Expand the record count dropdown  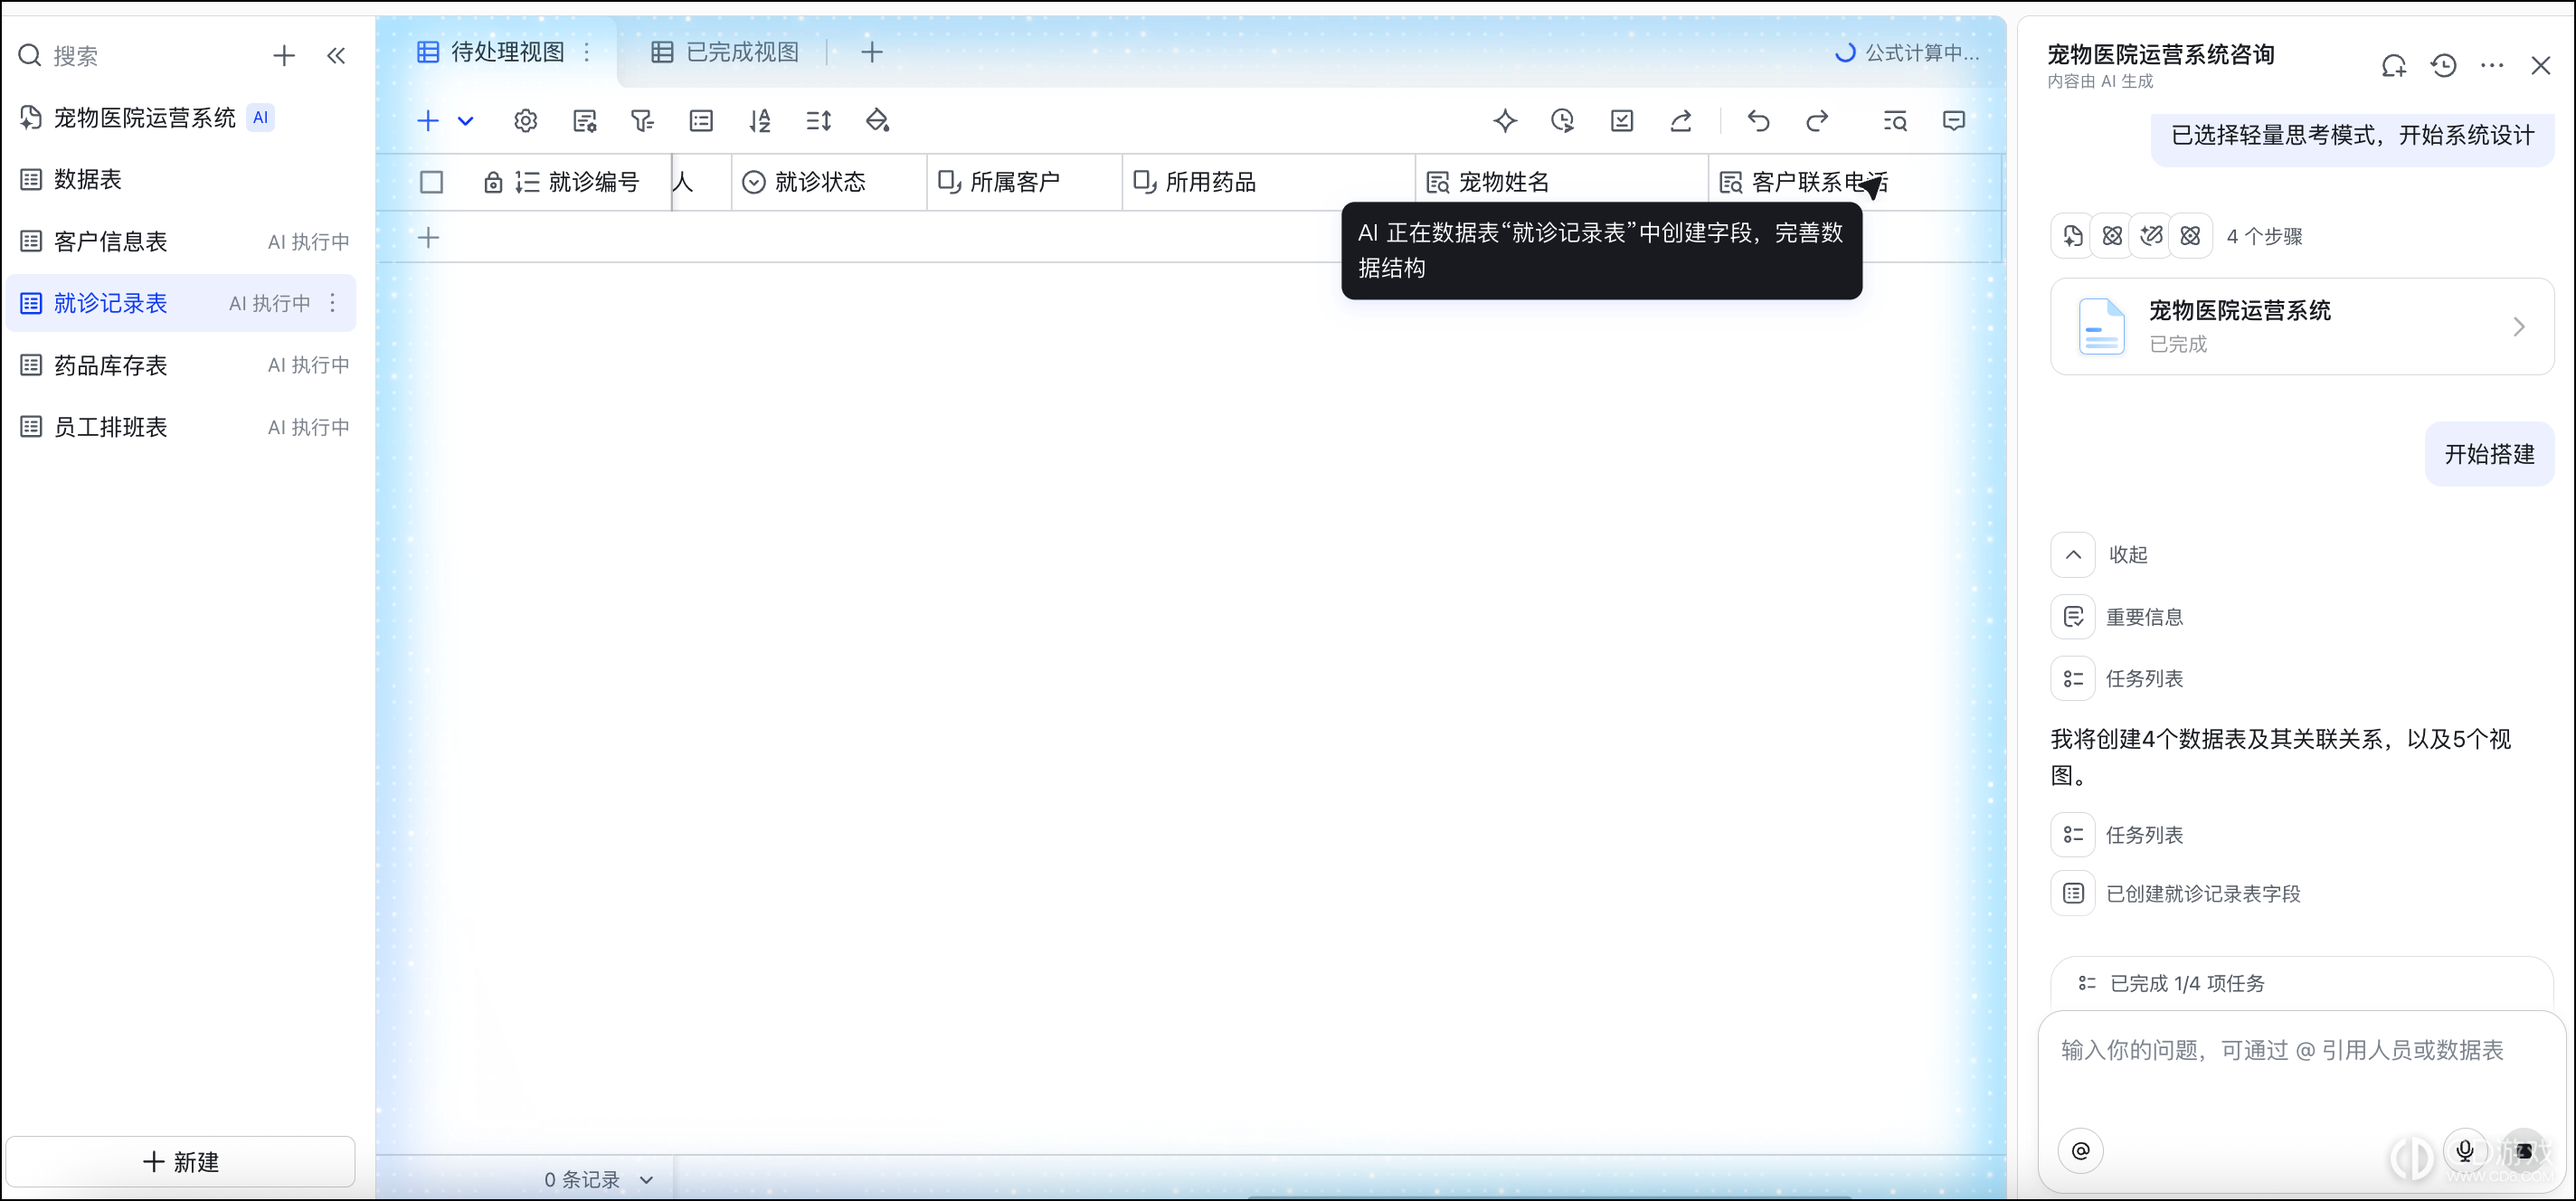coord(647,1180)
